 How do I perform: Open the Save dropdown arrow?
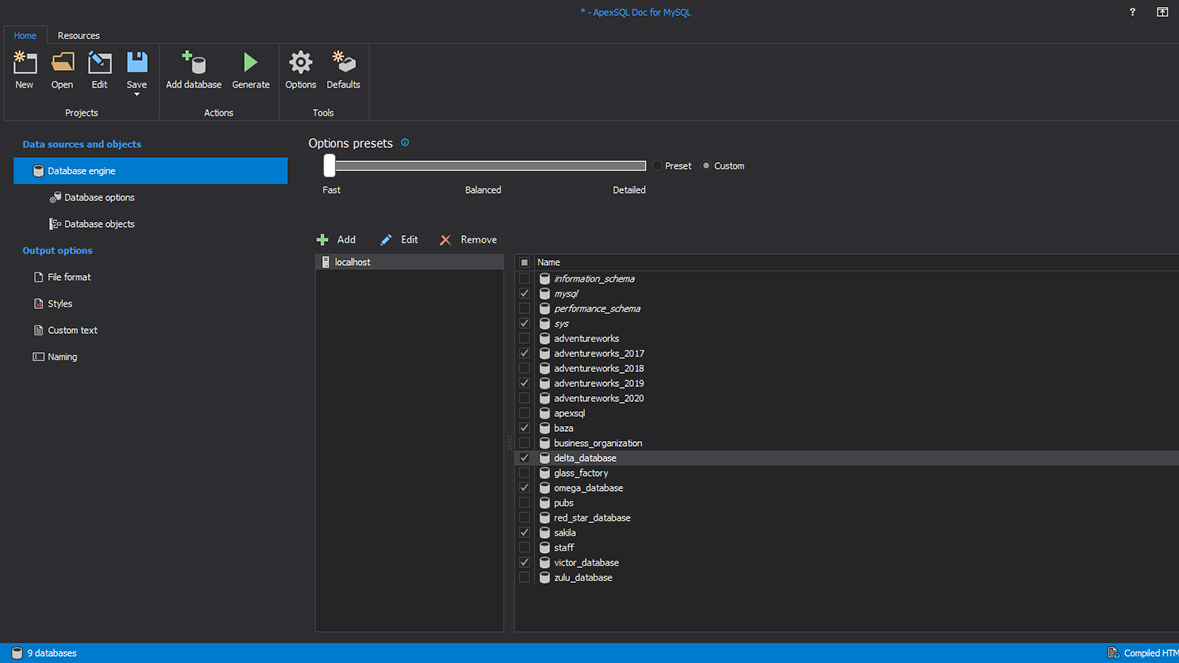click(x=136, y=93)
